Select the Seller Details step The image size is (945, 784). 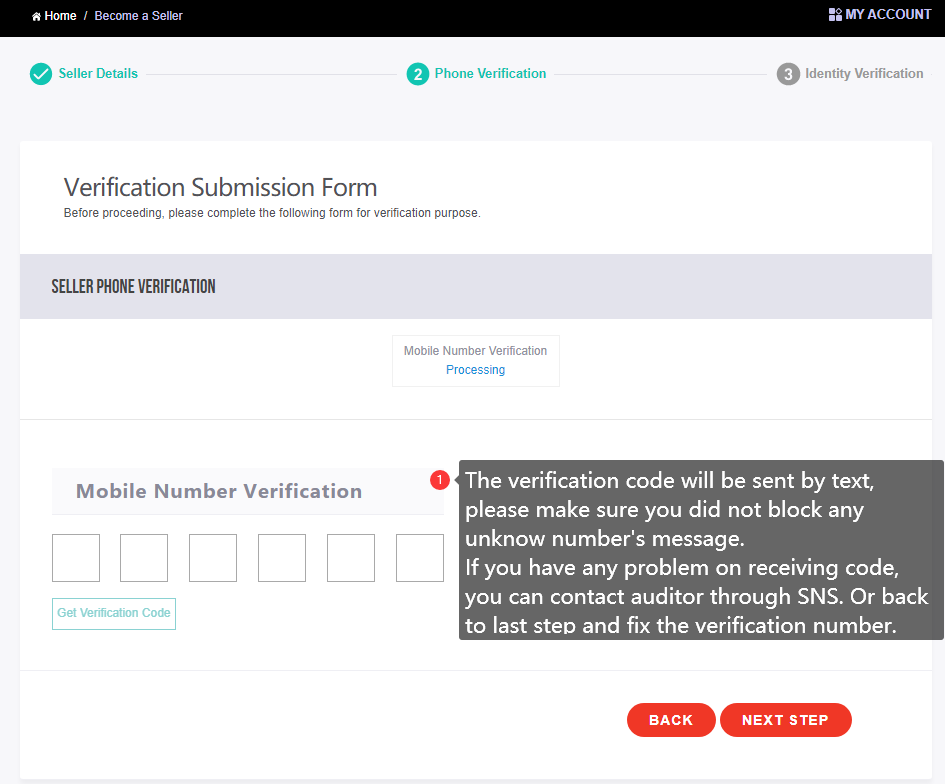(x=98, y=74)
